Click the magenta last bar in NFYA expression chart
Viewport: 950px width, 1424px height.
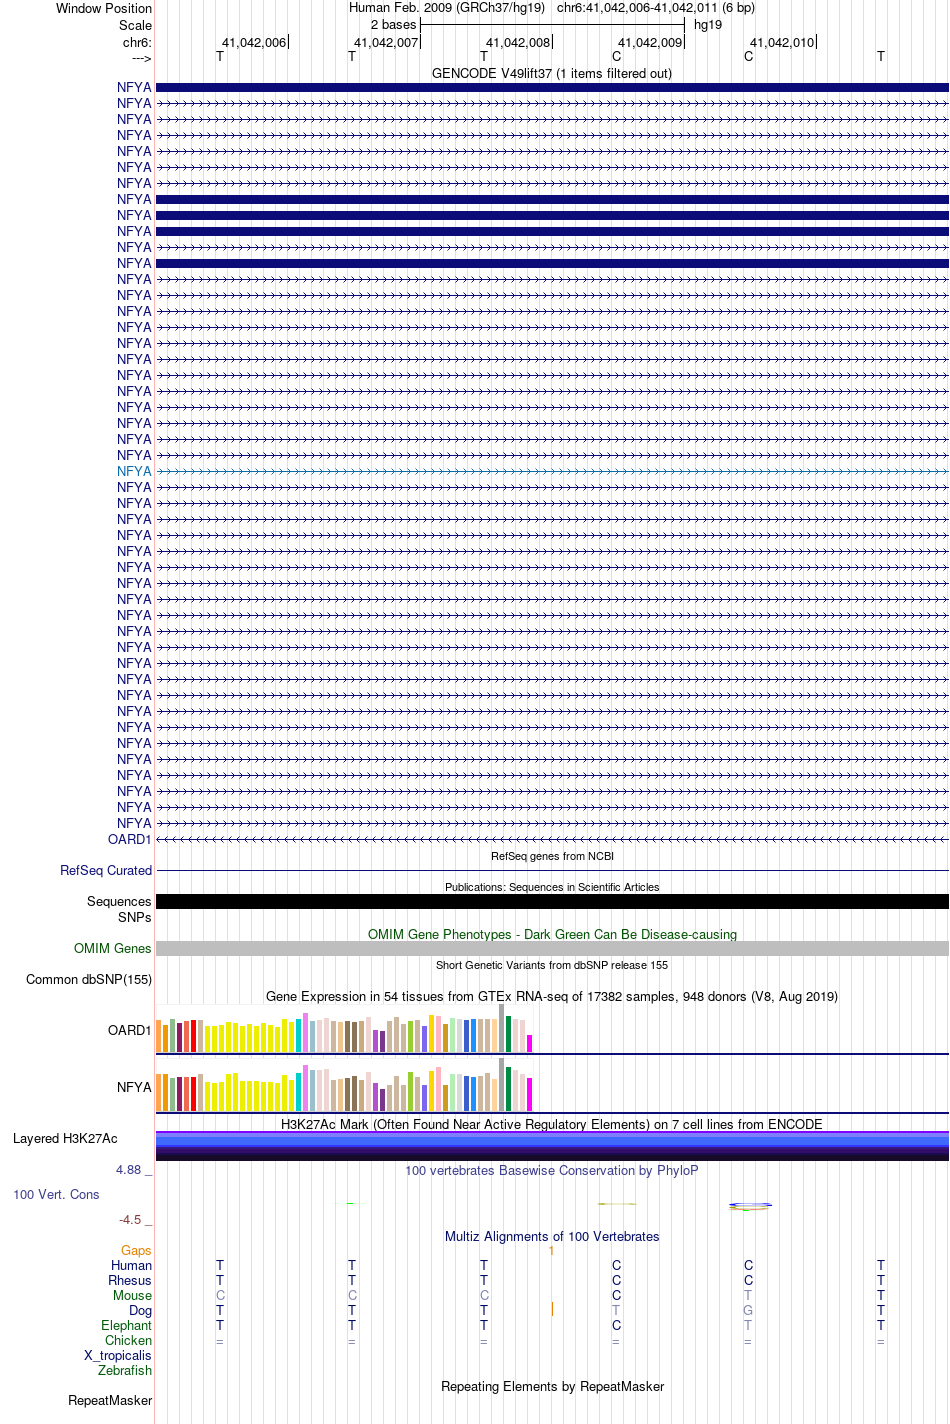pos(530,1094)
